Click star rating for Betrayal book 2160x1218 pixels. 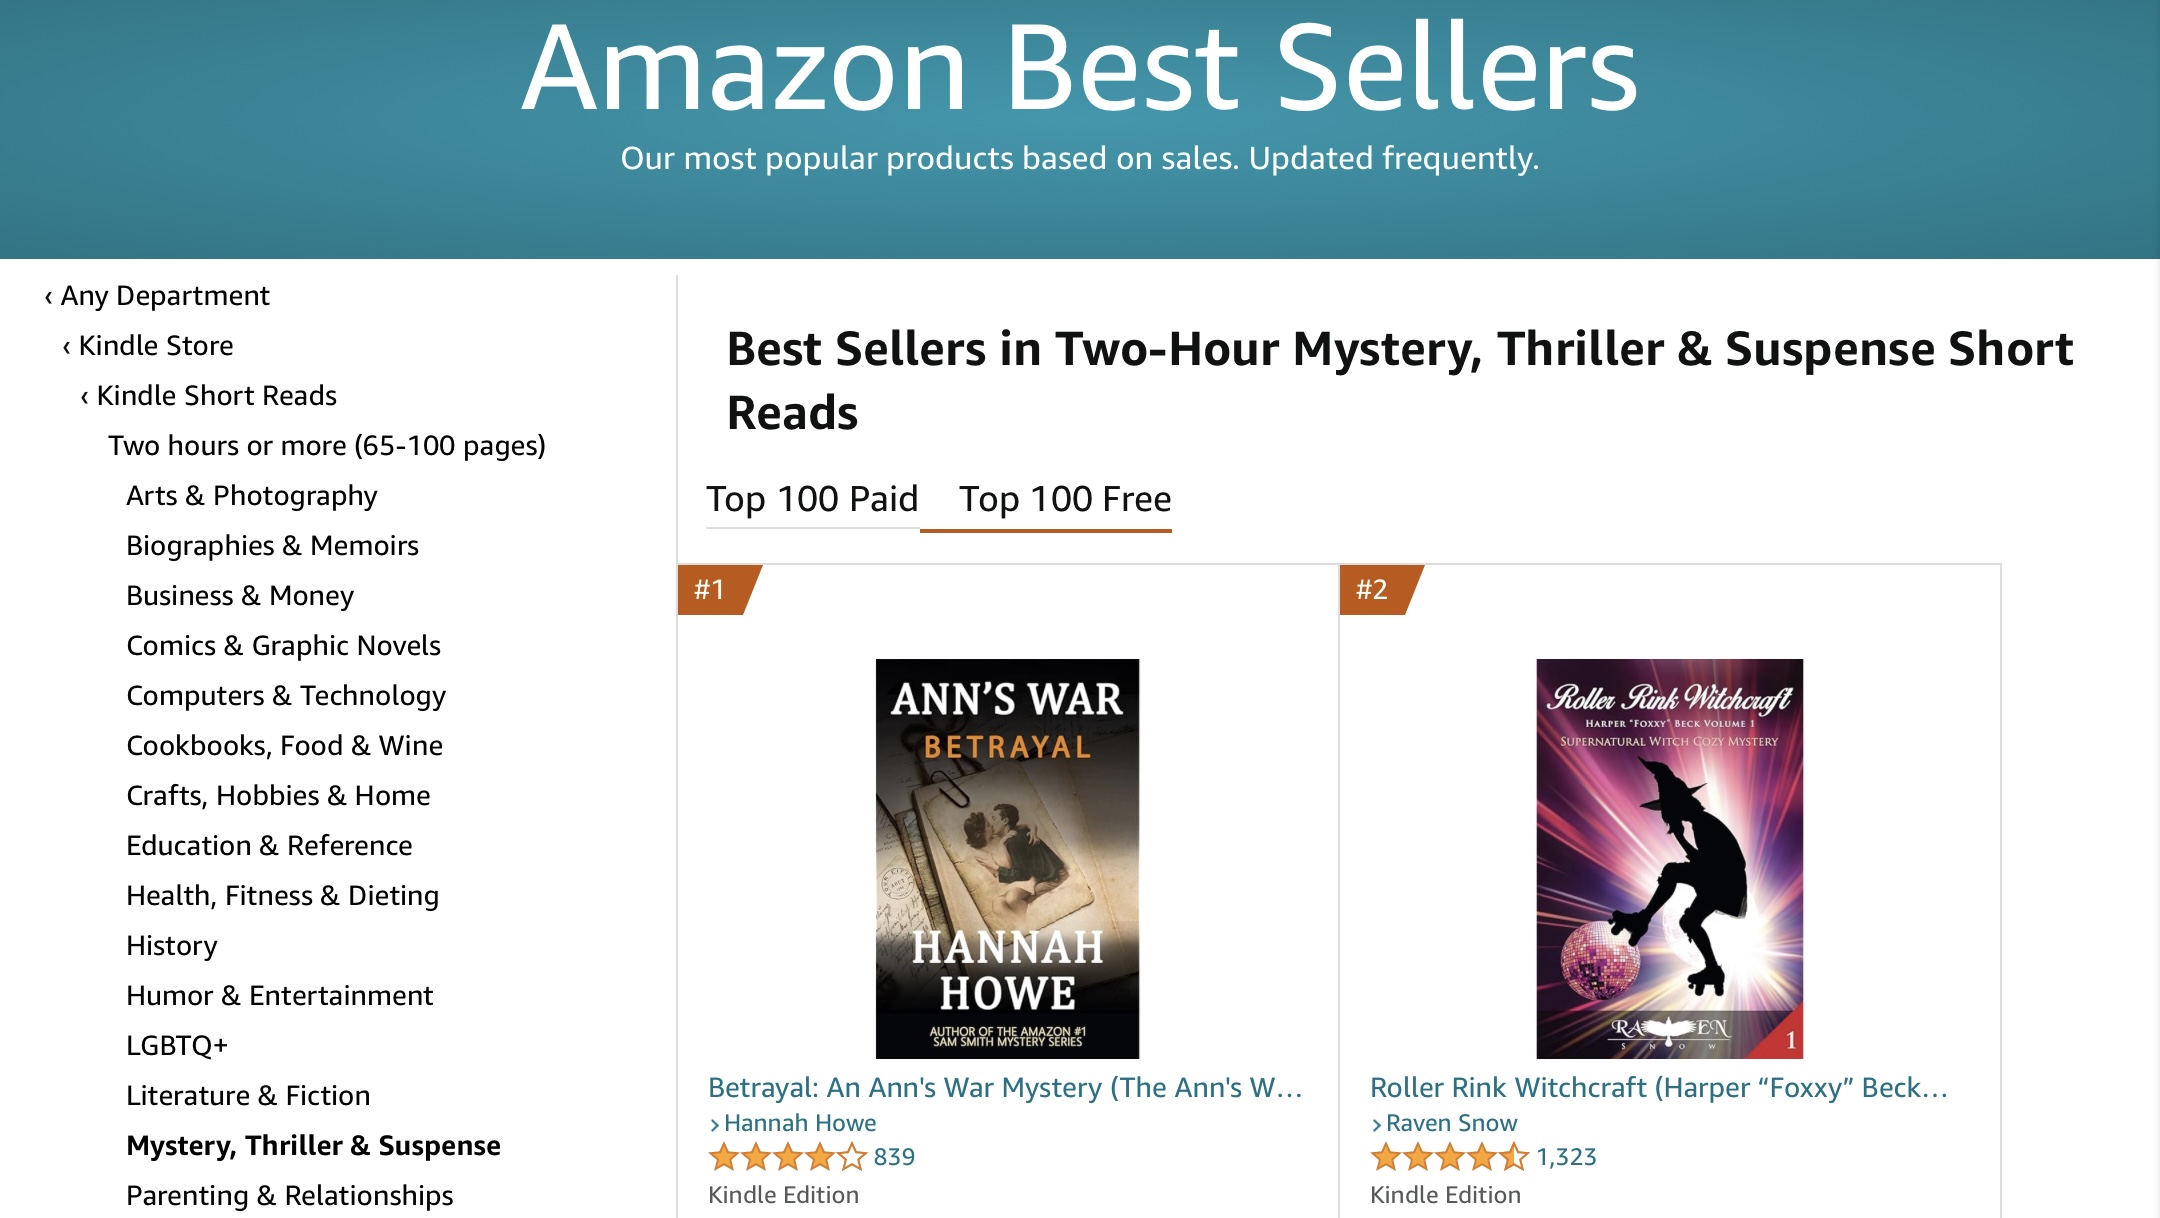(787, 1157)
